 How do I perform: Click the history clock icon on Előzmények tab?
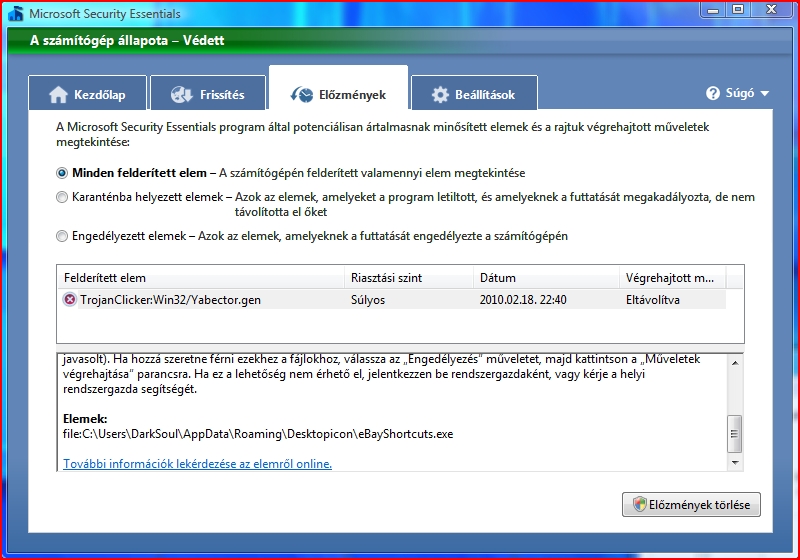tap(302, 94)
